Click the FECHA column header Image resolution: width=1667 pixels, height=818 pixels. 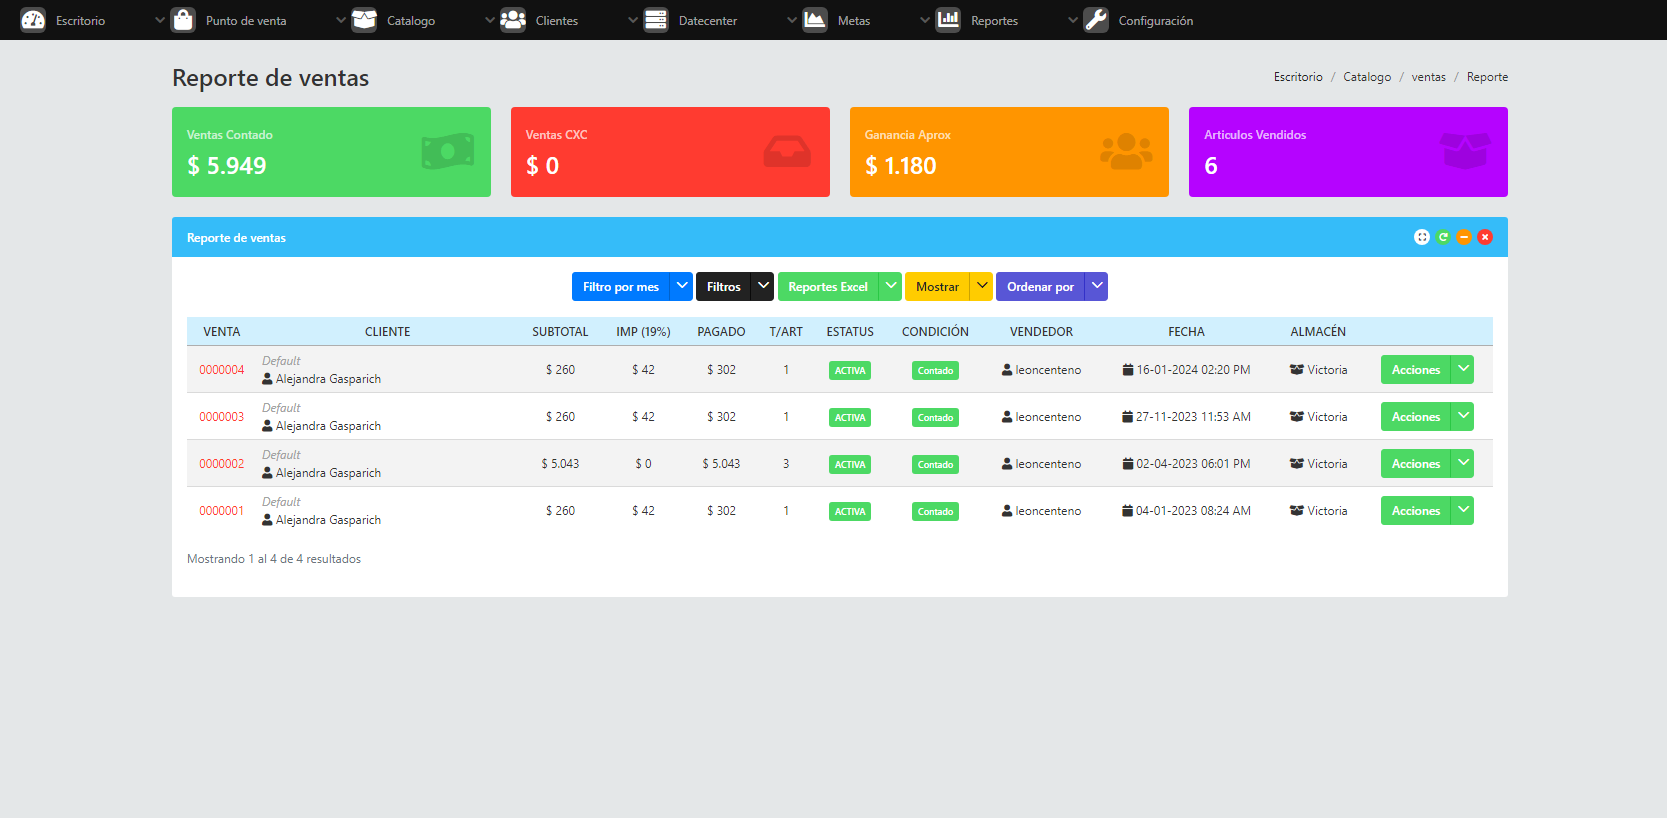(1186, 332)
